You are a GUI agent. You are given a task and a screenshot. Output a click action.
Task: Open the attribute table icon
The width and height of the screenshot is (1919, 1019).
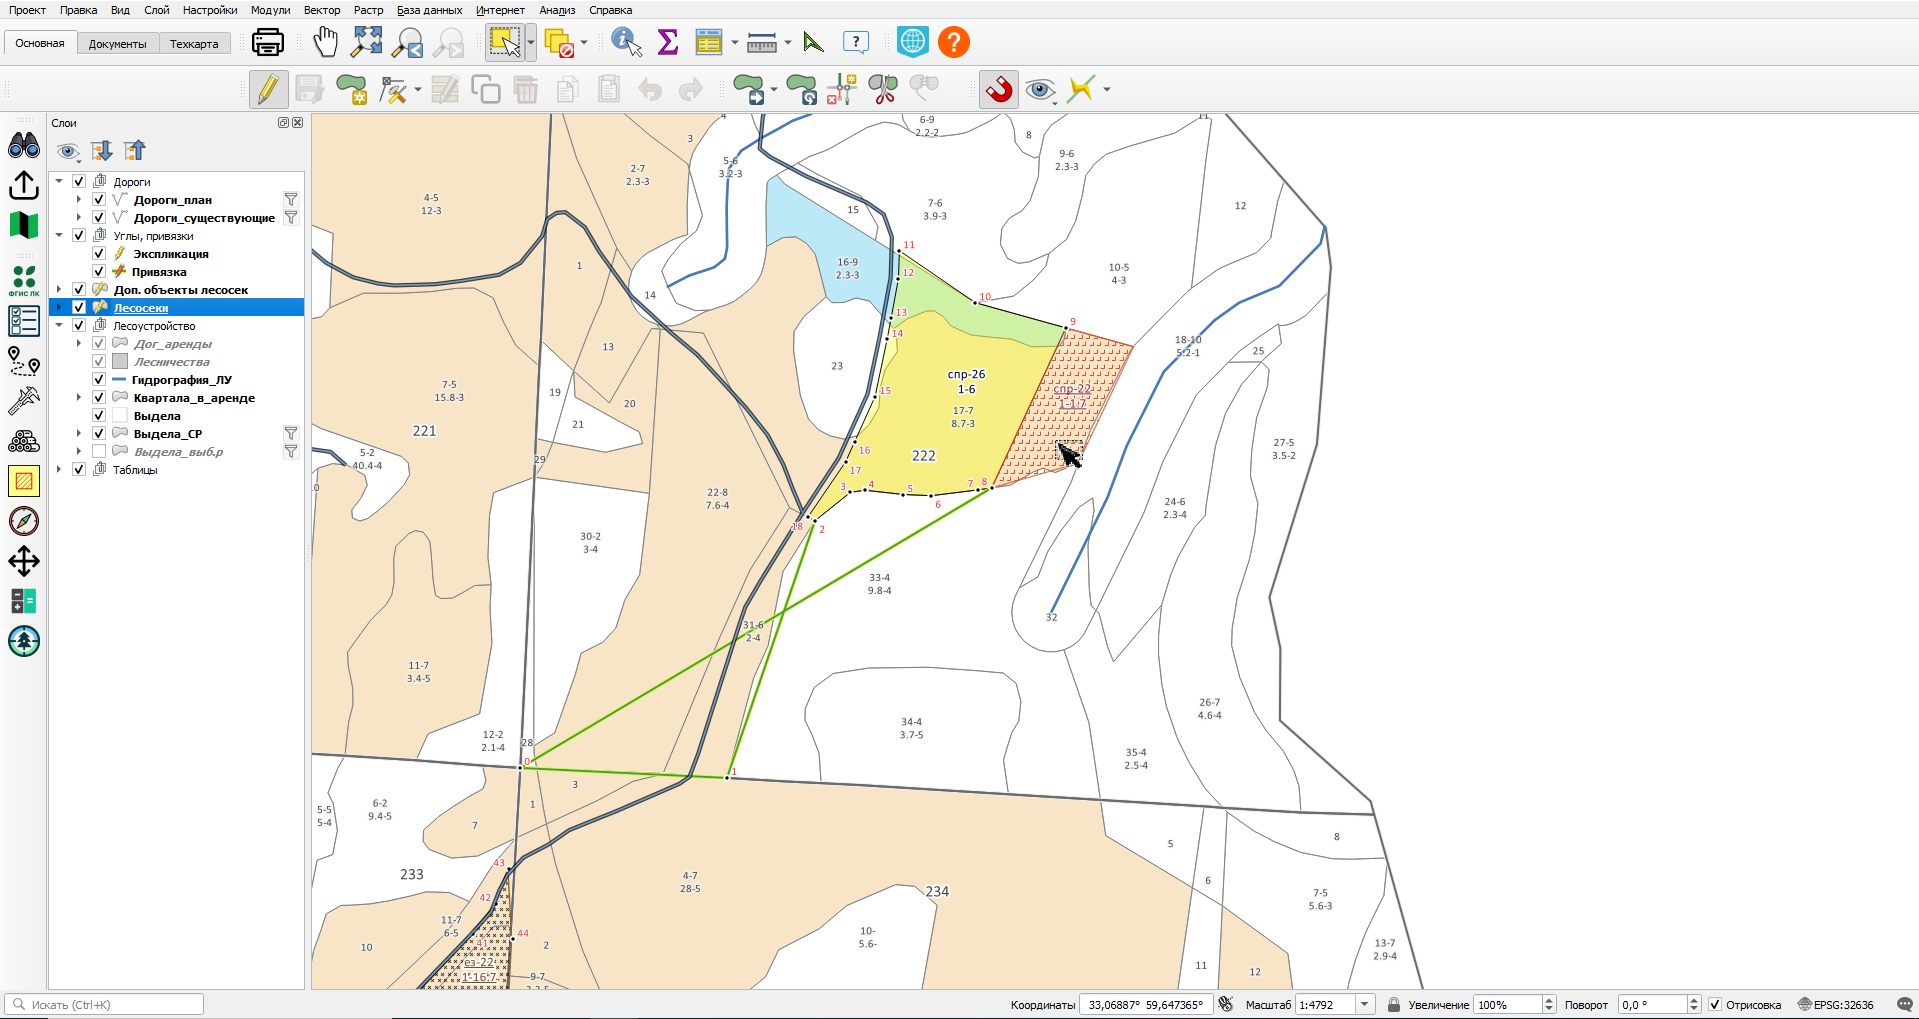[x=709, y=42]
